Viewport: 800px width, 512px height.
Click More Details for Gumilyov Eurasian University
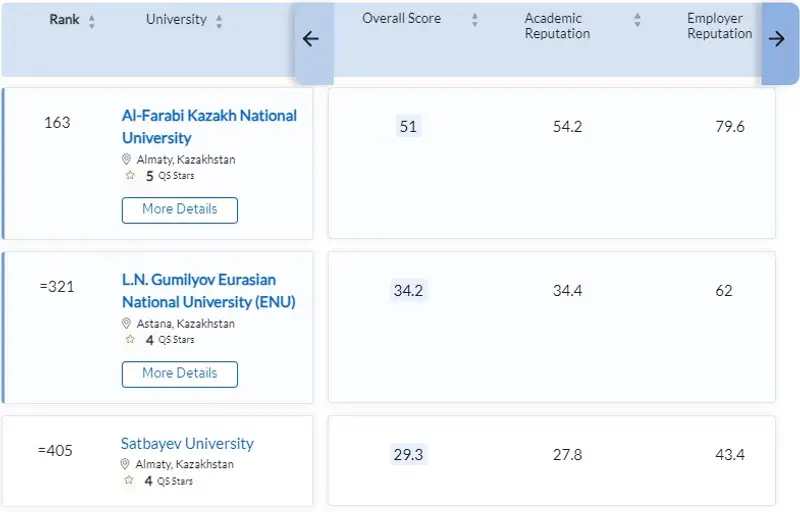tap(180, 374)
